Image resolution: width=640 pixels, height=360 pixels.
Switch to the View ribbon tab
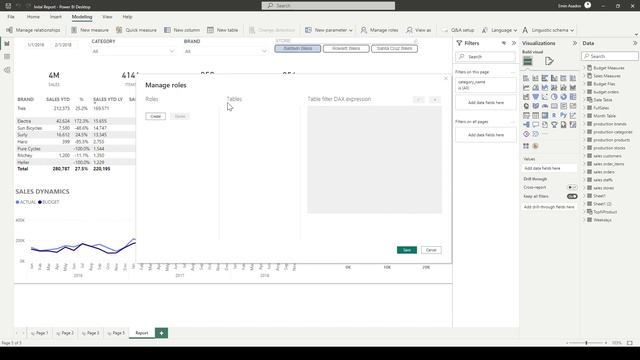point(107,17)
